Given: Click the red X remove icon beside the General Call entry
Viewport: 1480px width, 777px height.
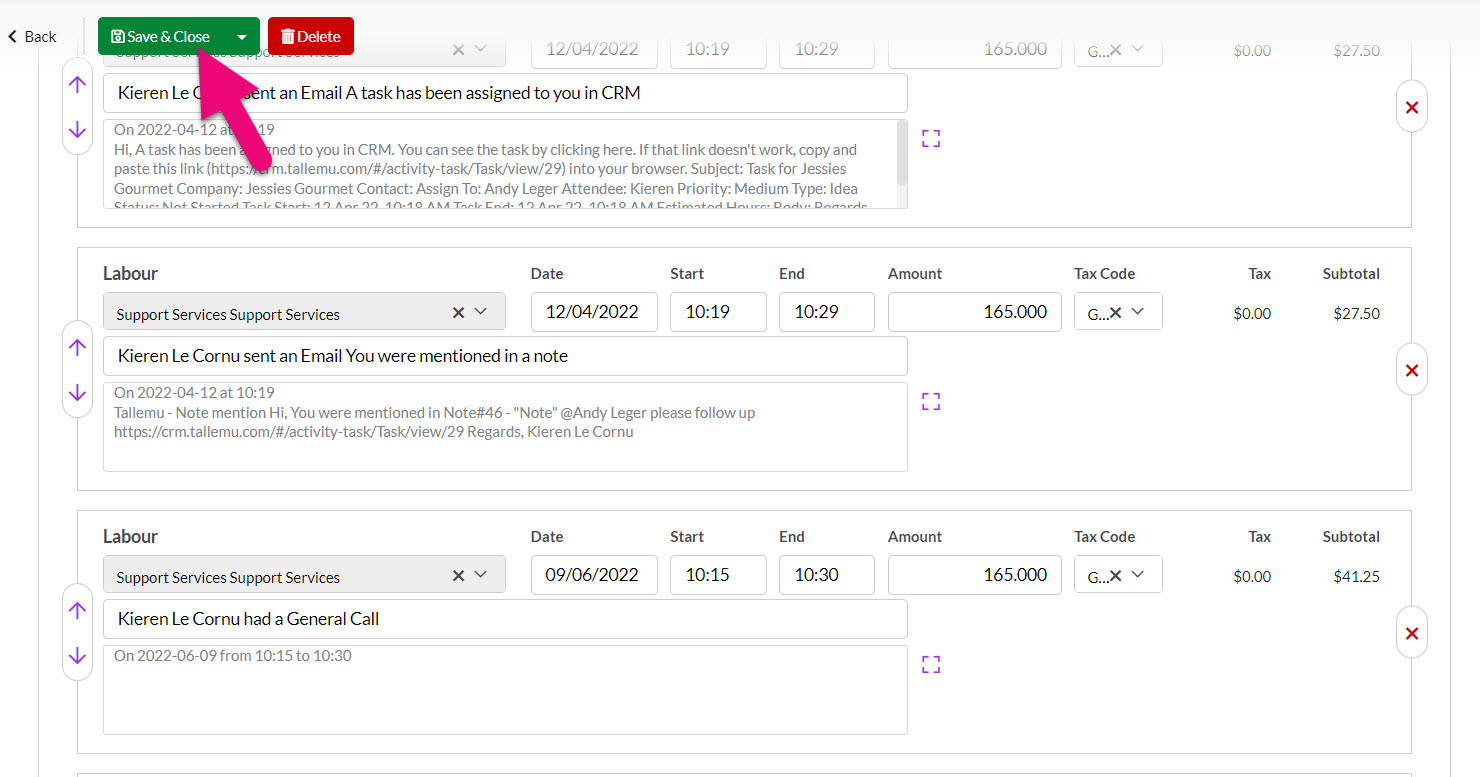Looking at the screenshot, I should [1411, 633].
